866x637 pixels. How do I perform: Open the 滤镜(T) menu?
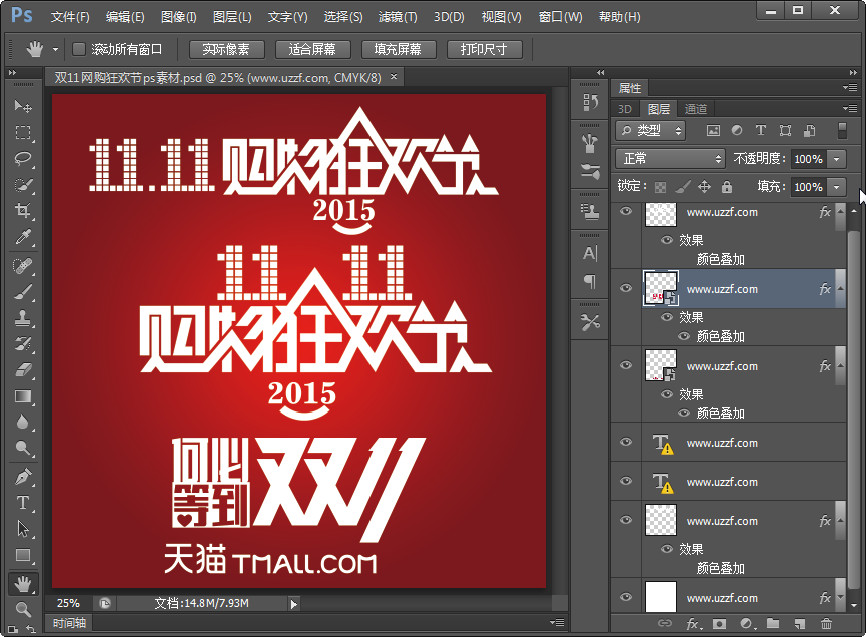coord(398,17)
